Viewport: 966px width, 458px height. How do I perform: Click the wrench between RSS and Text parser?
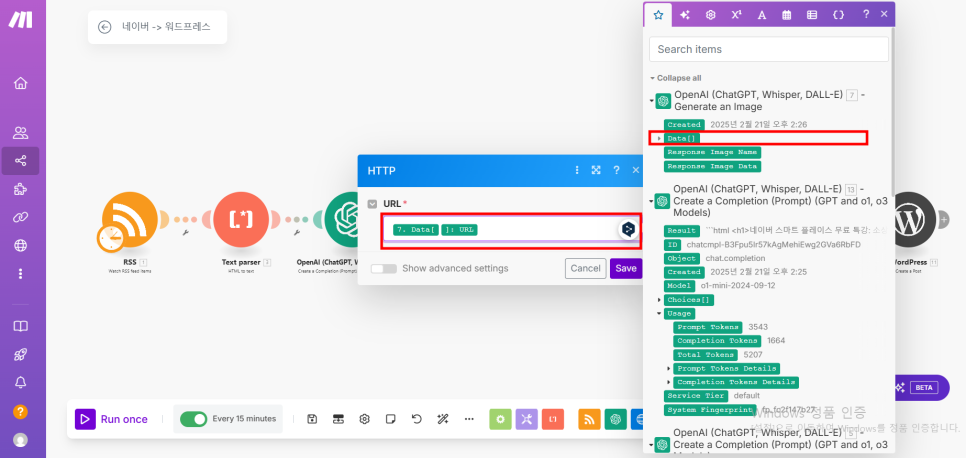185,233
